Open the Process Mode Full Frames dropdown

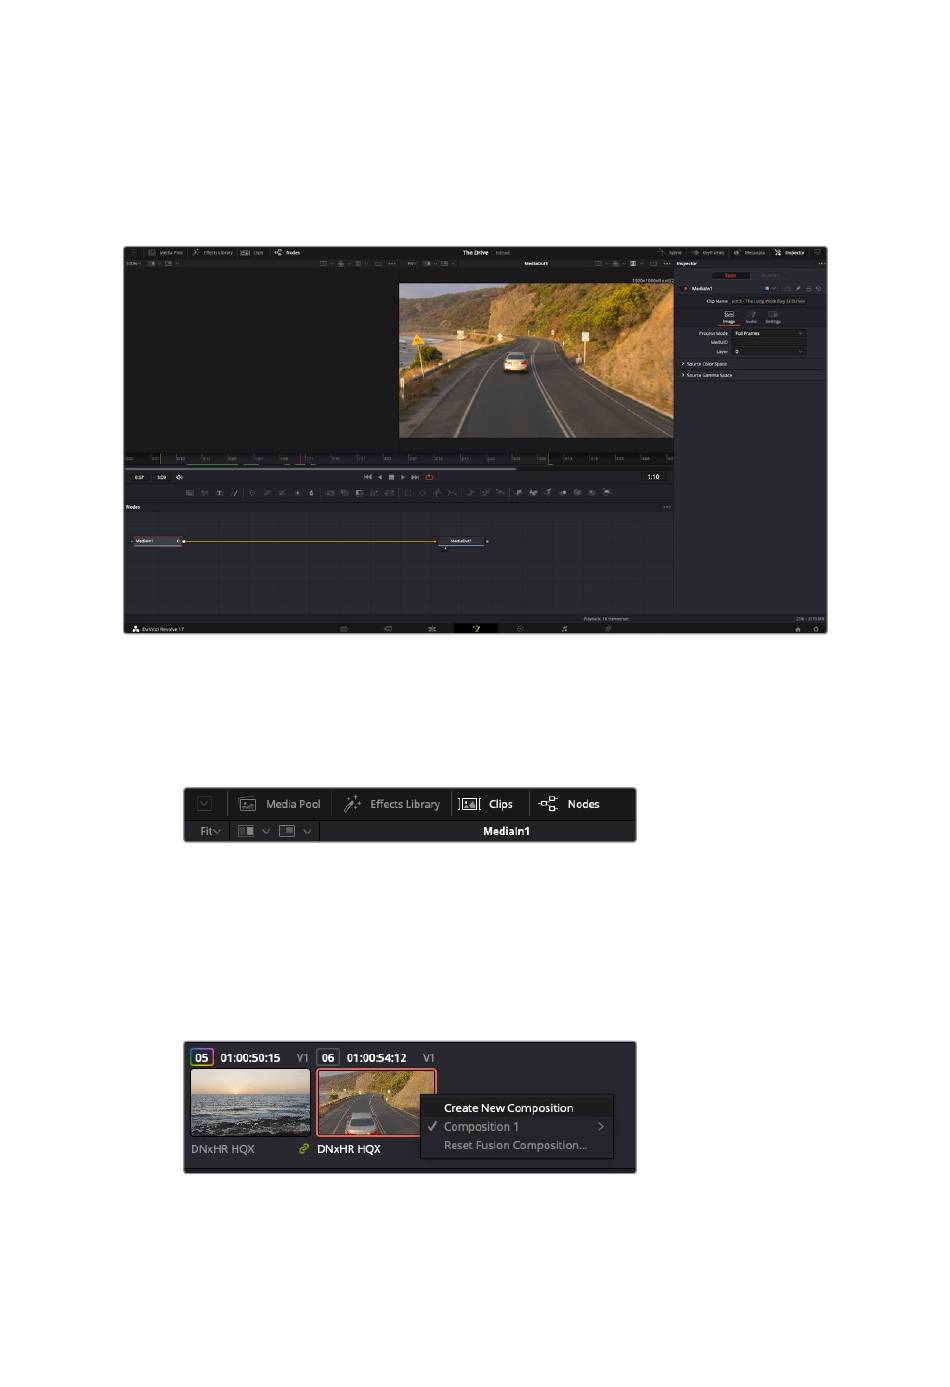768,333
